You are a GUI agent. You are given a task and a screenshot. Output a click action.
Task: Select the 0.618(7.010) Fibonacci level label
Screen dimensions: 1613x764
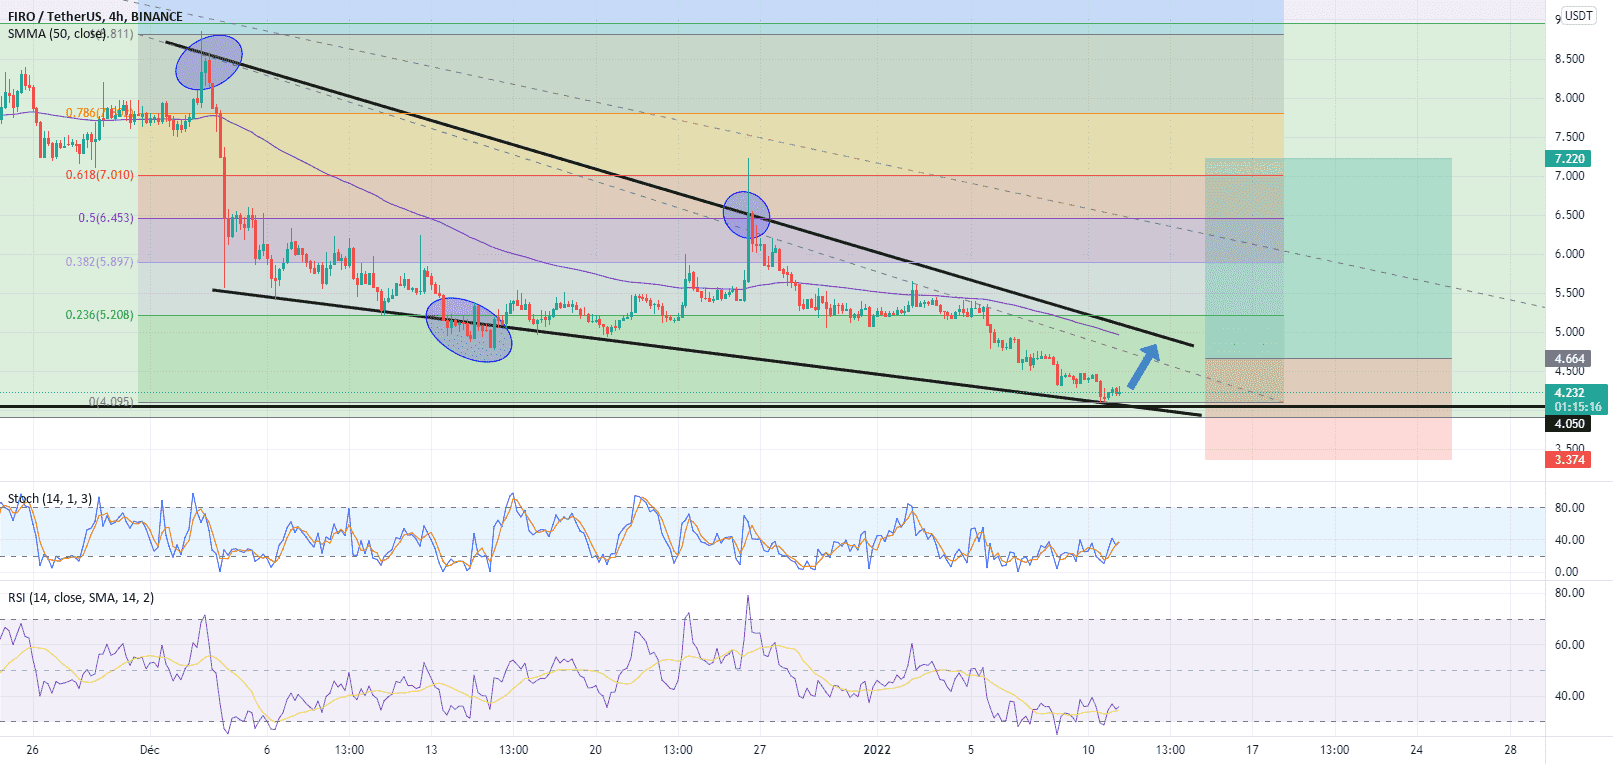99,174
